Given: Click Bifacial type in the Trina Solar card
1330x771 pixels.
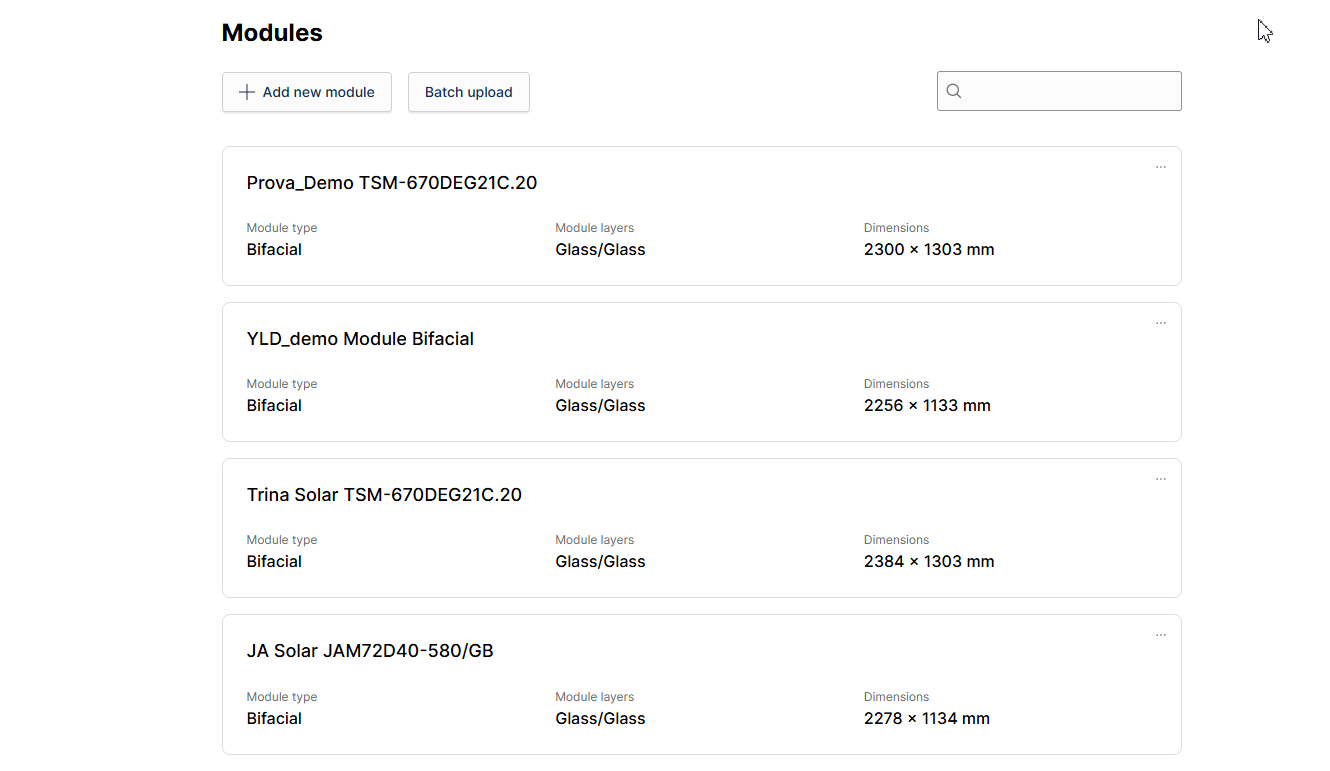Looking at the screenshot, I should click(x=274, y=562).
